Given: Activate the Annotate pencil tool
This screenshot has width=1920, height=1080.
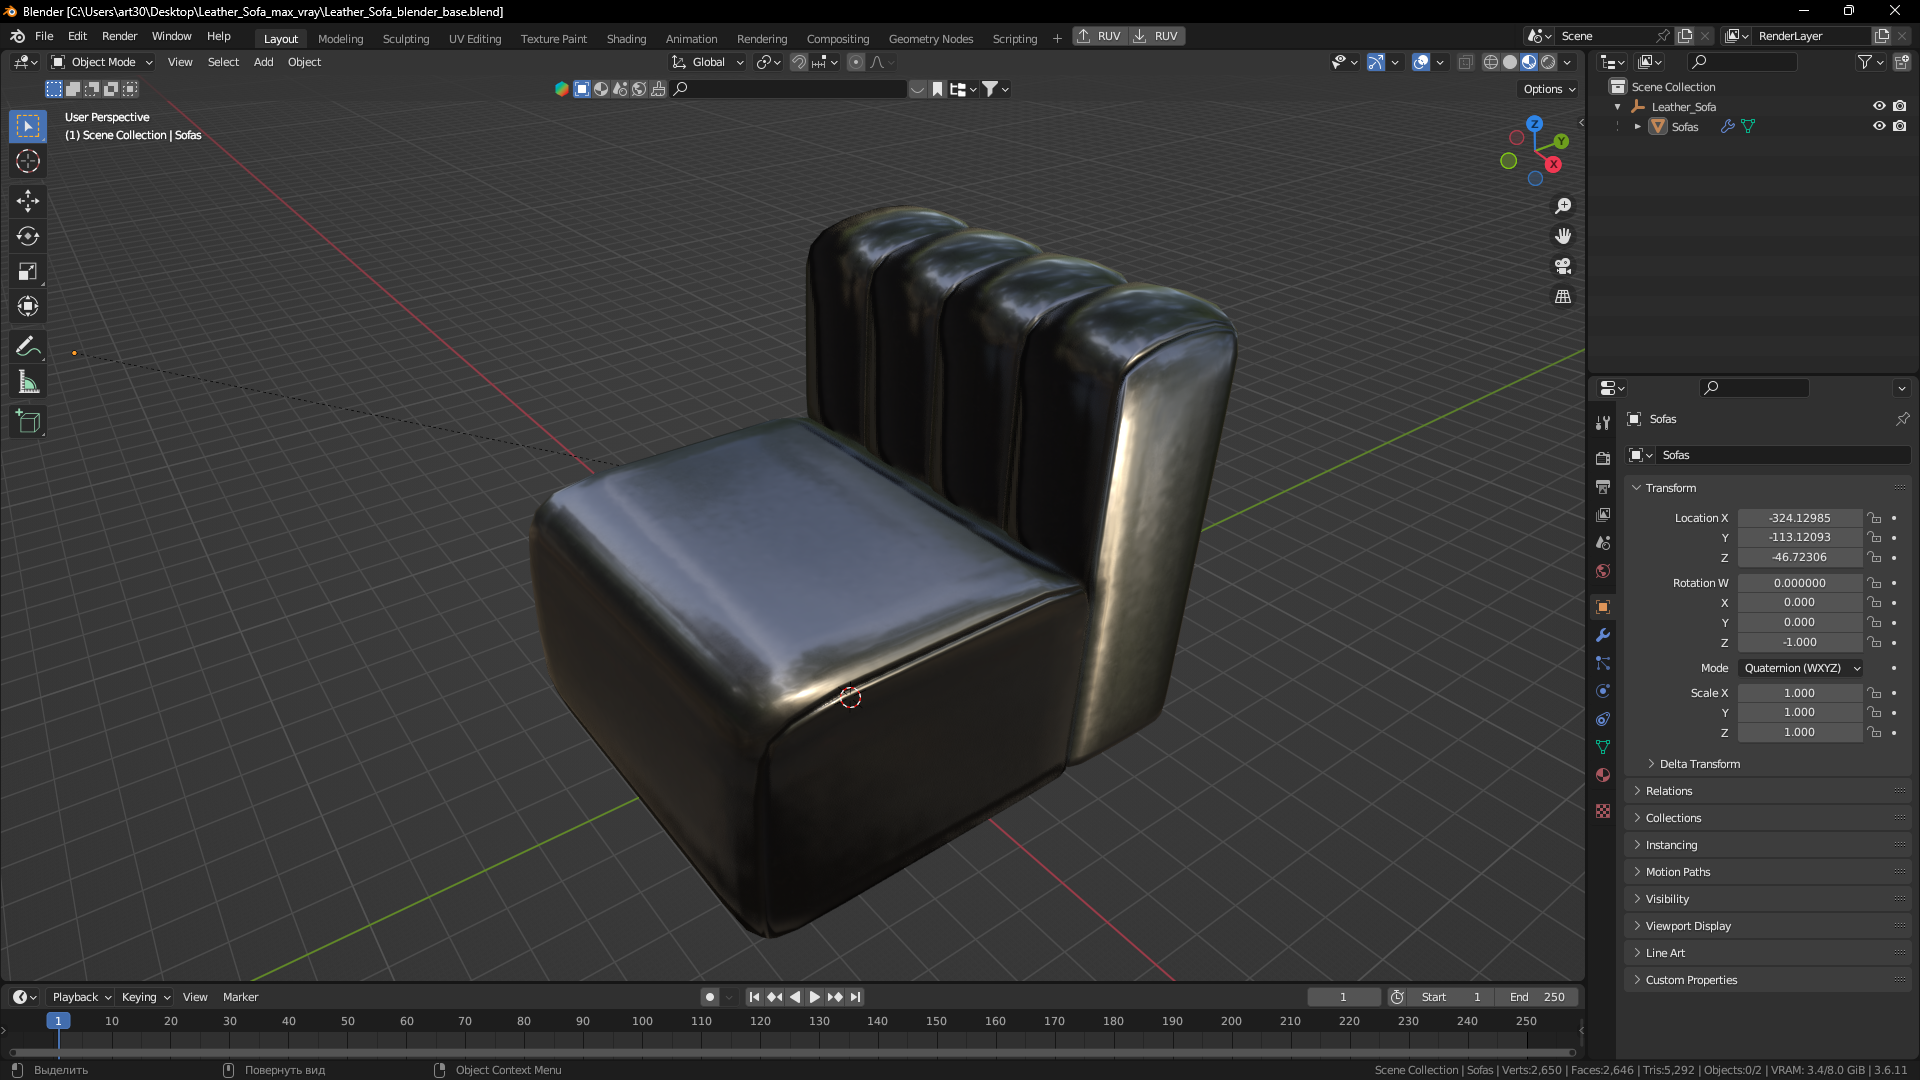Looking at the screenshot, I should (x=28, y=347).
